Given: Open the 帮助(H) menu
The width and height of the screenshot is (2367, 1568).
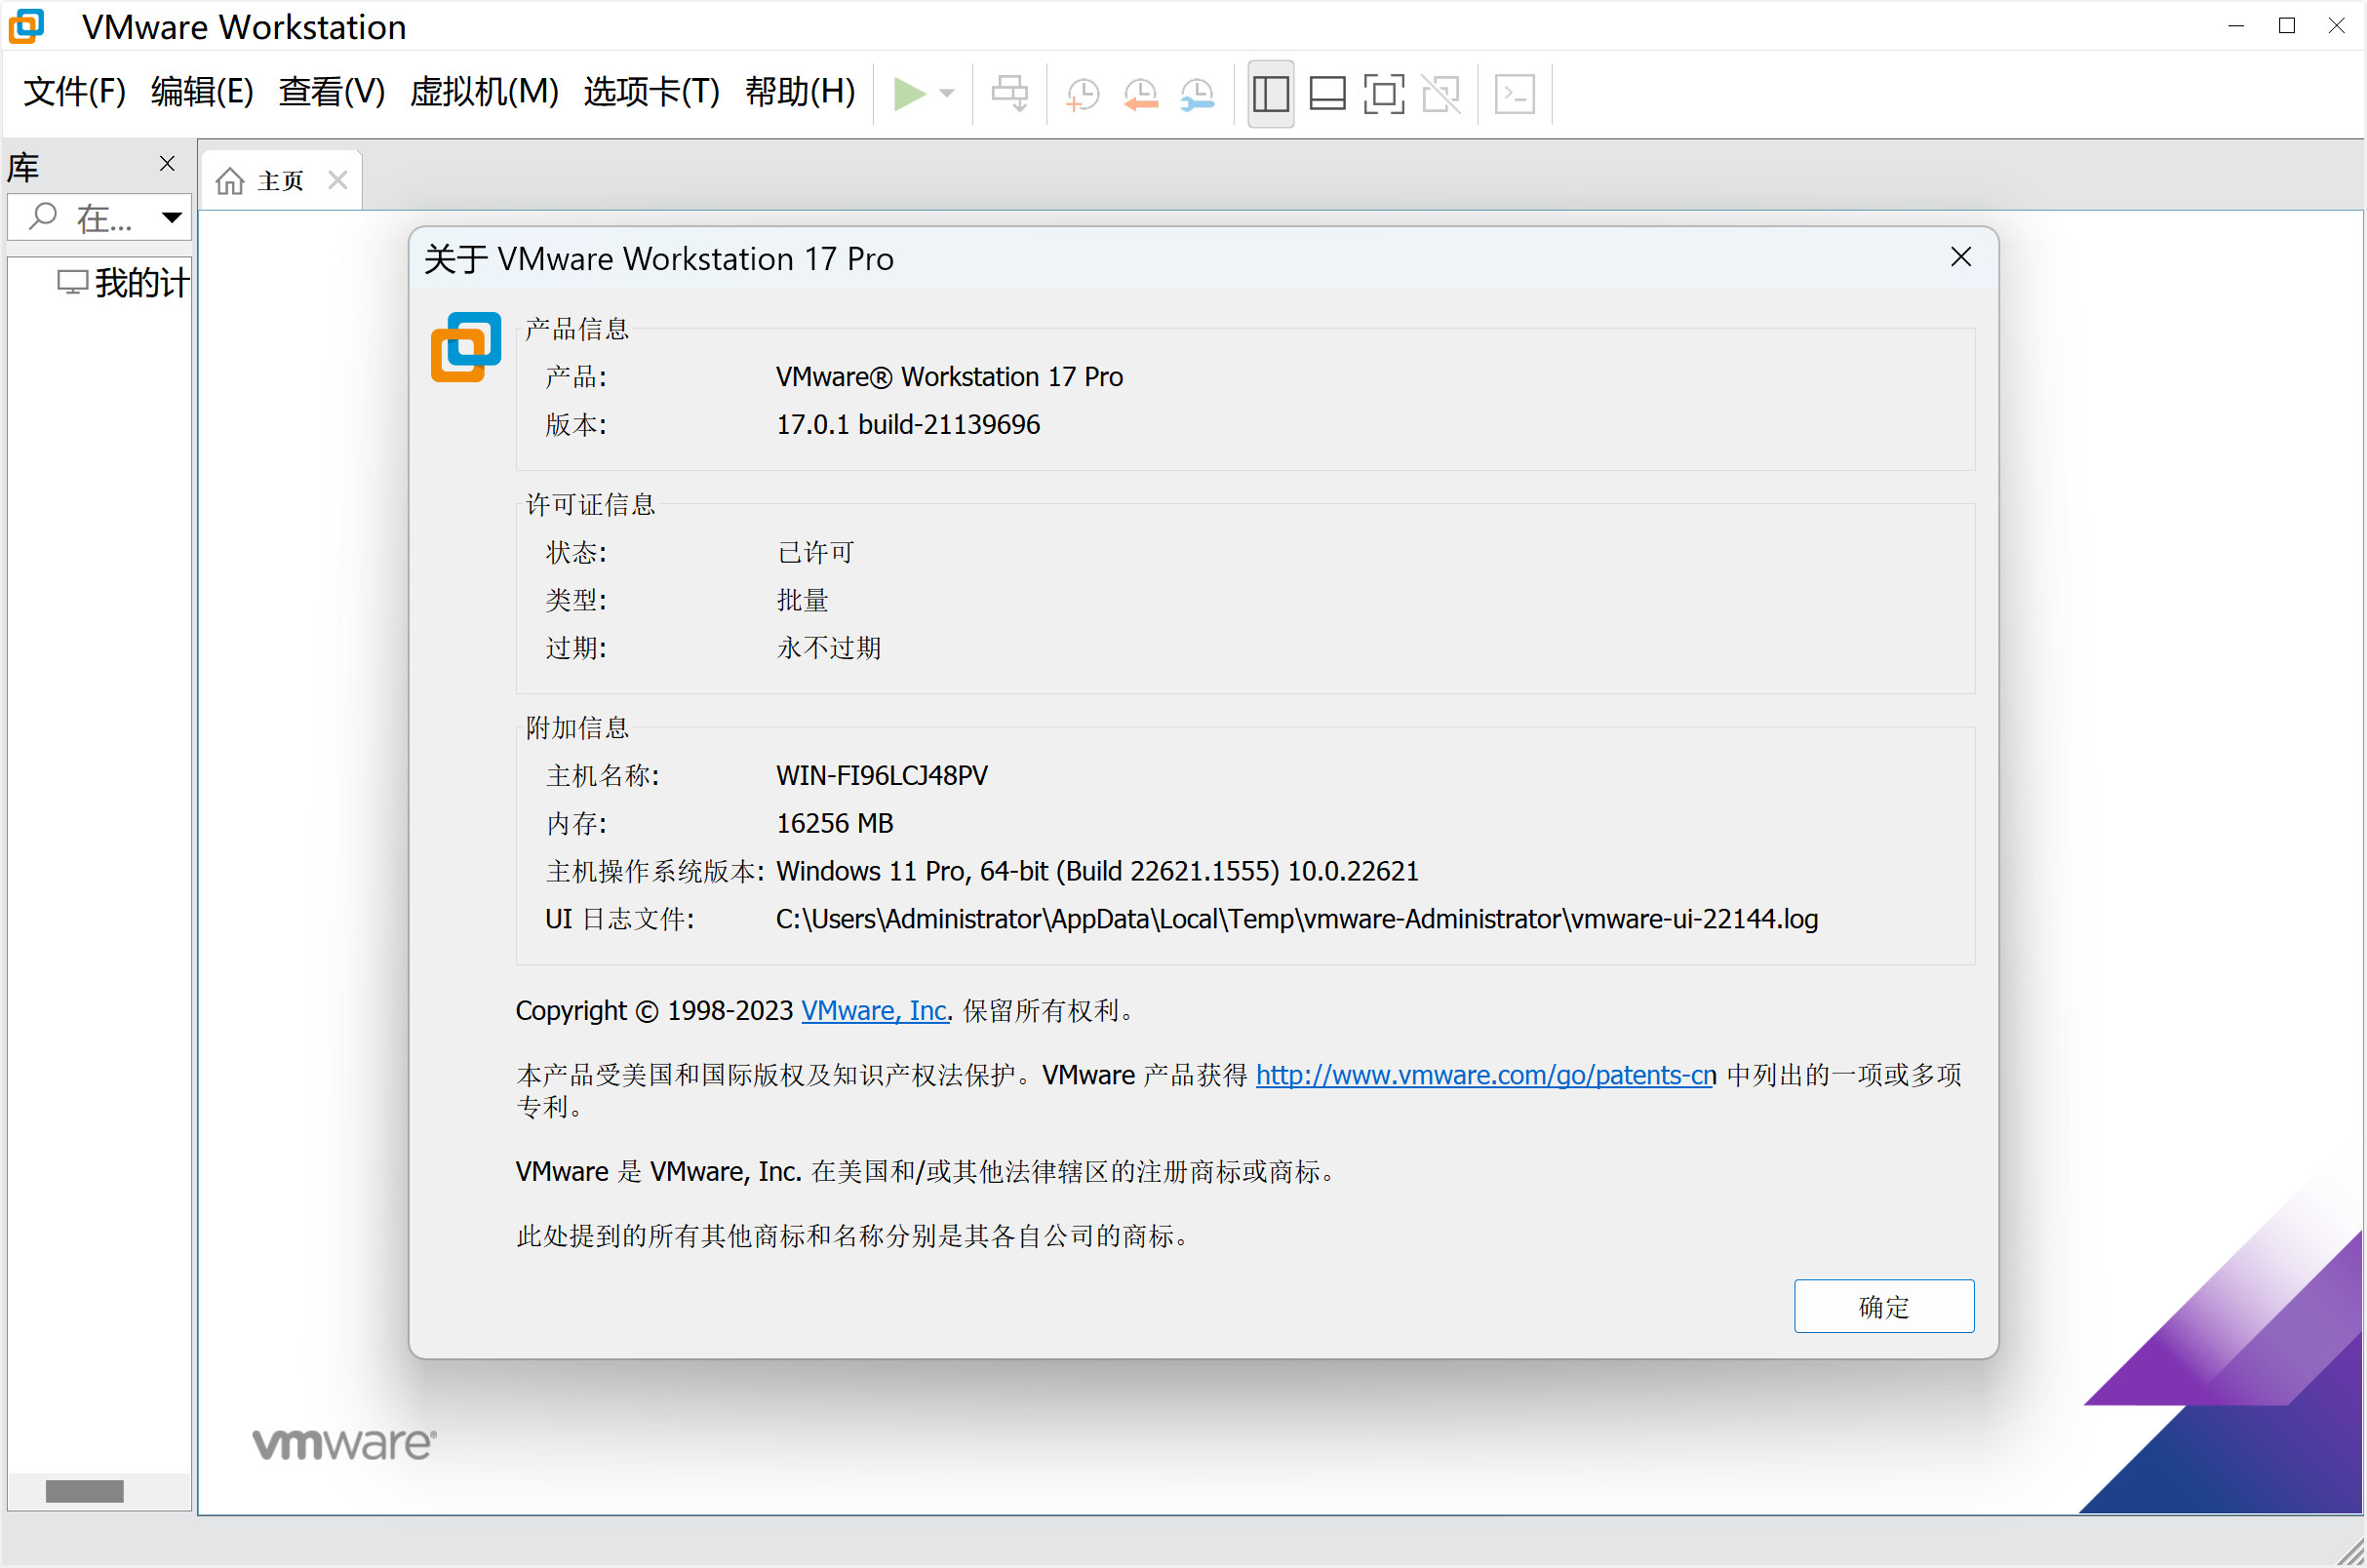Looking at the screenshot, I should tap(800, 92).
